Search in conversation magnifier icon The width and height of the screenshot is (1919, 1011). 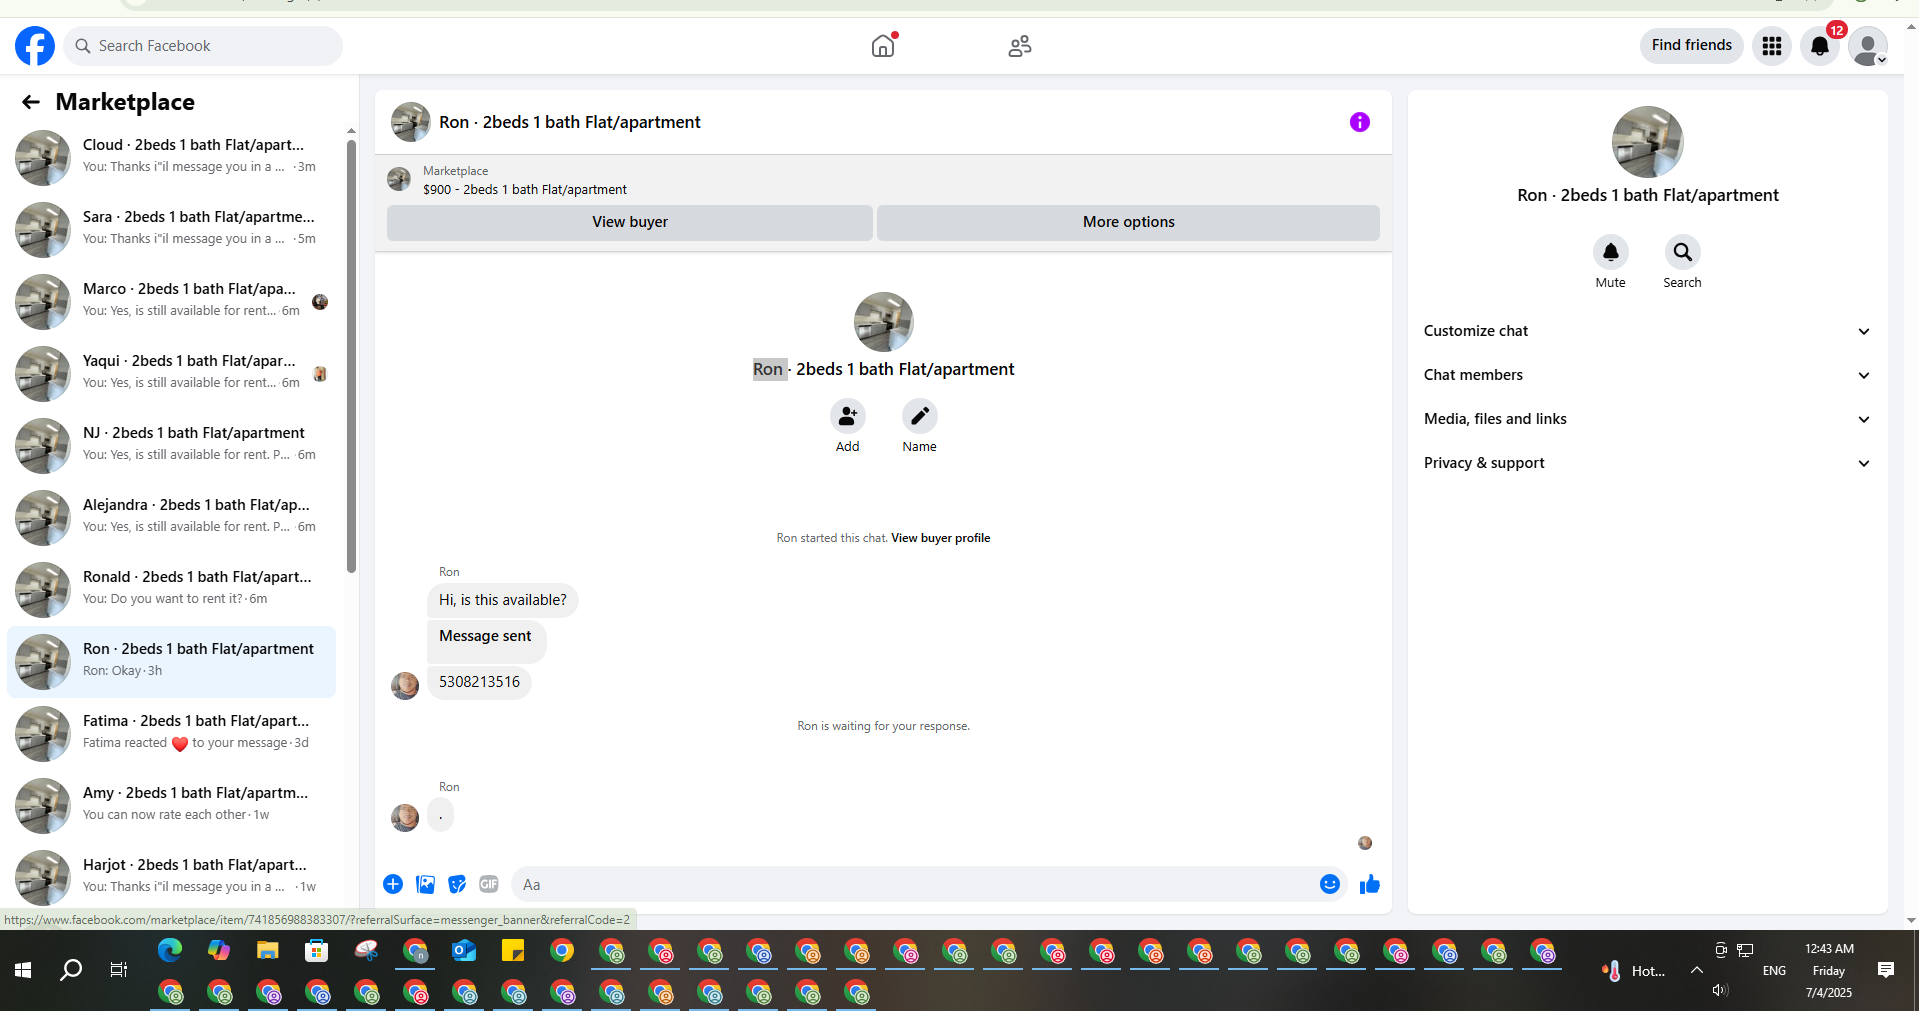[x=1683, y=252]
